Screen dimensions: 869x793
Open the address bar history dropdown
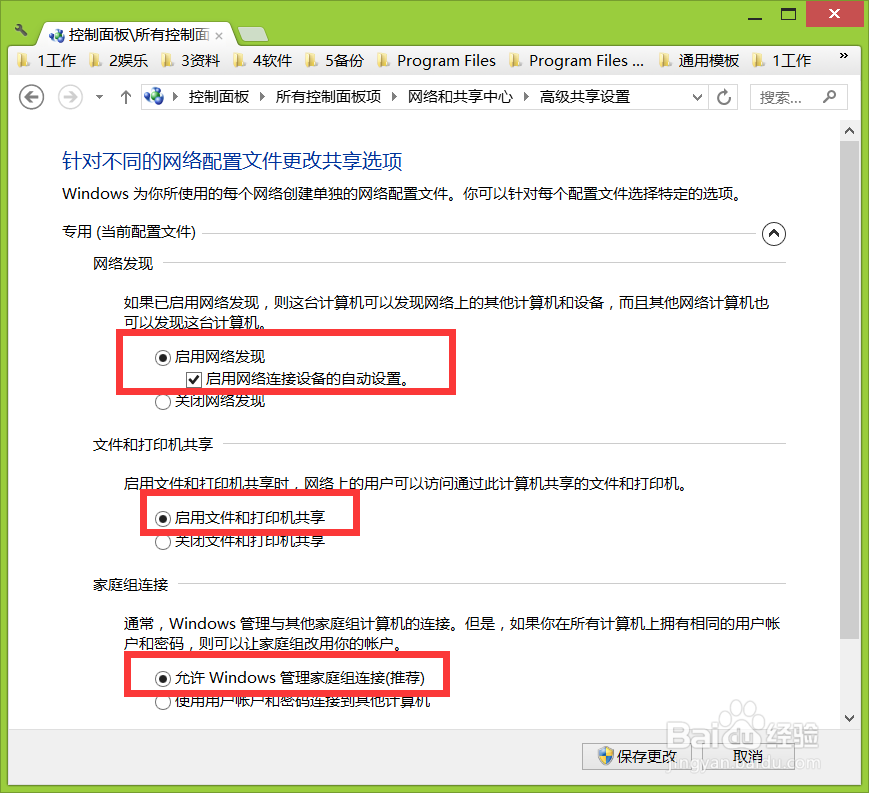[x=98, y=97]
